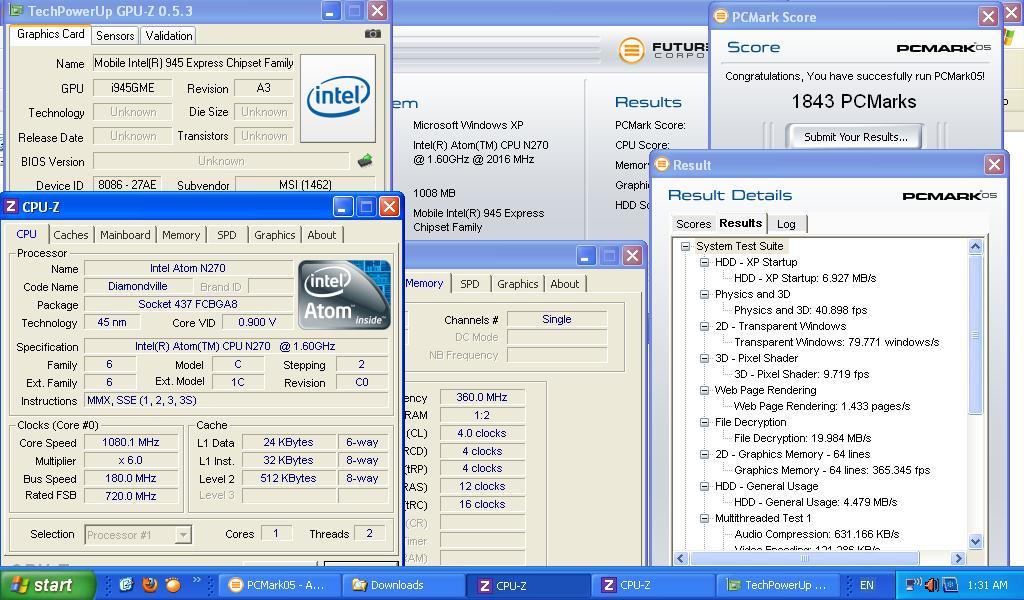Viewport: 1024px width, 600px height.
Task: Open the Windows start menu
Action: [x=47, y=585]
